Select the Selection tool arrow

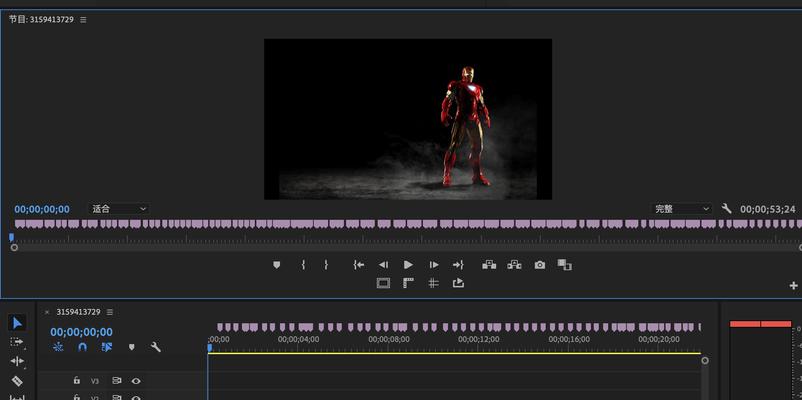pos(17,323)
